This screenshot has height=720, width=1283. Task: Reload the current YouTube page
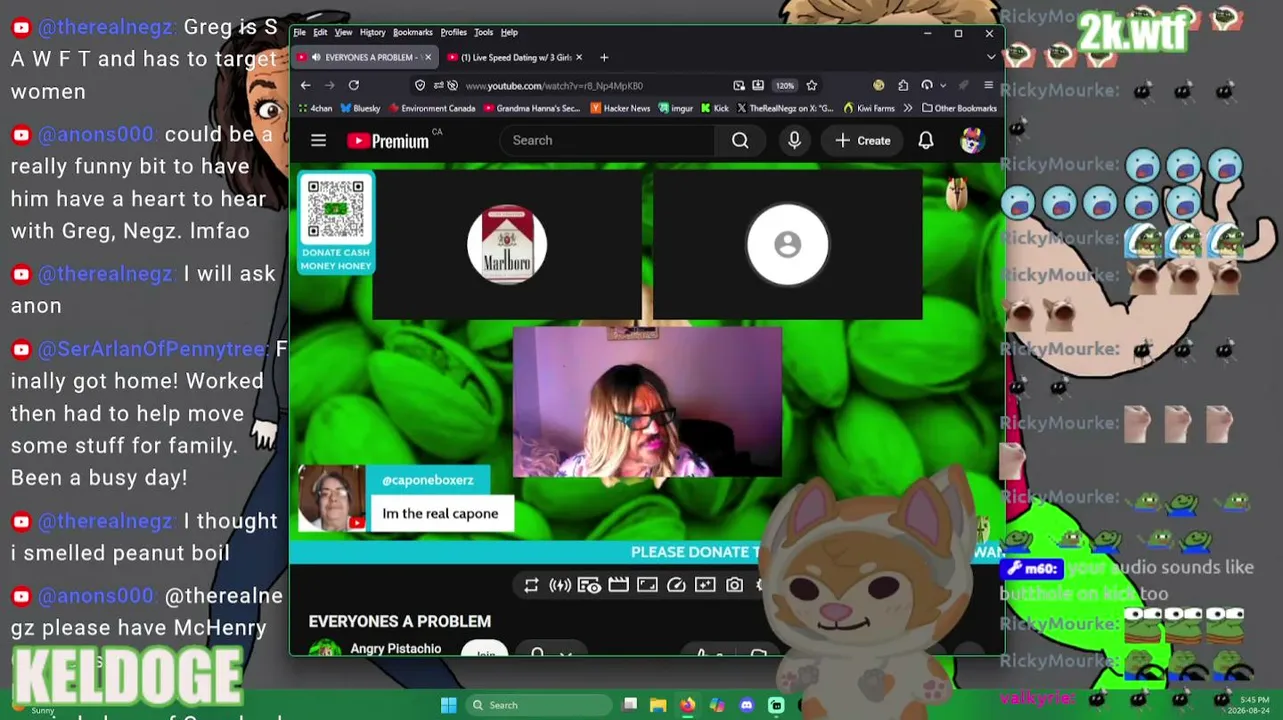pos(353,85)
